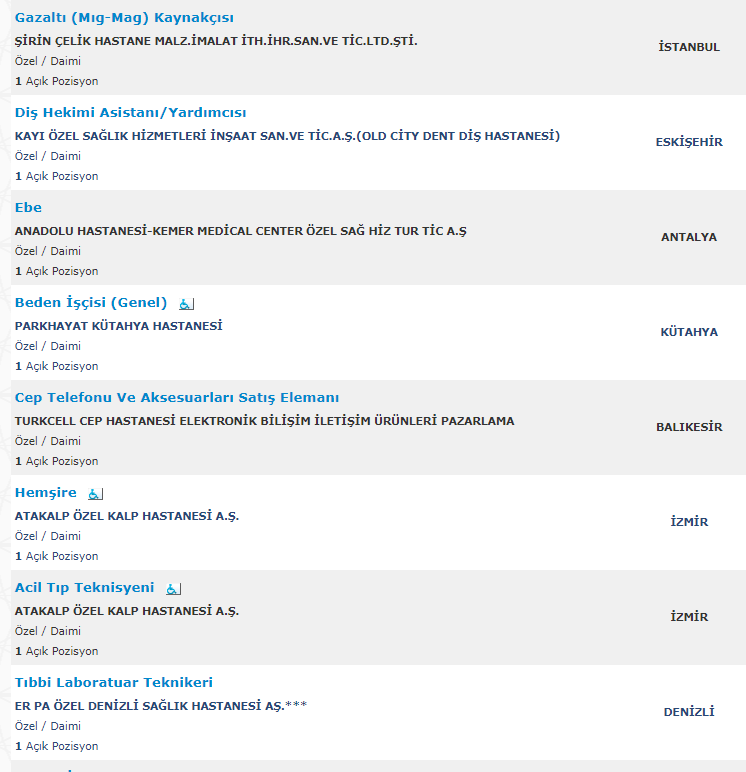Screen dimensions: 746x772
Task: Click the KÜTAHYA location label
Action: click(689, 332)
